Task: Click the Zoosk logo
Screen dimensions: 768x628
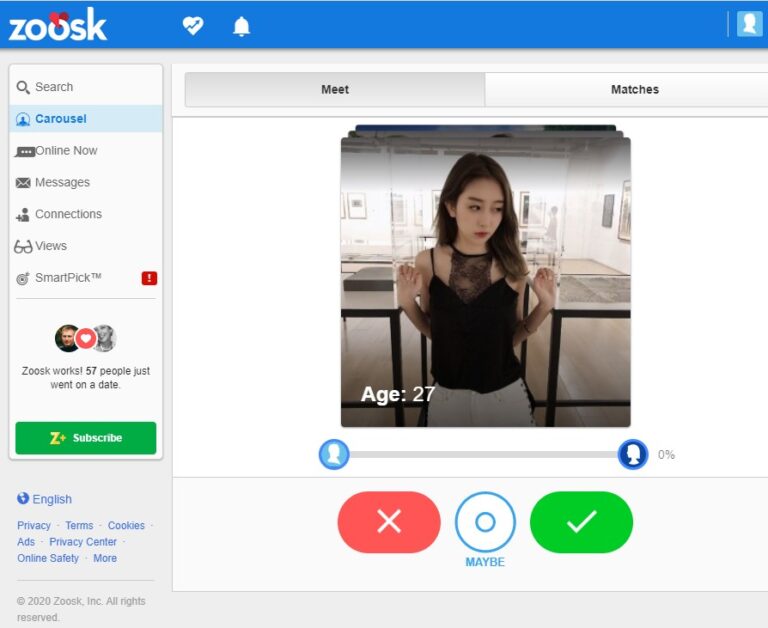Action: (57, 24)
